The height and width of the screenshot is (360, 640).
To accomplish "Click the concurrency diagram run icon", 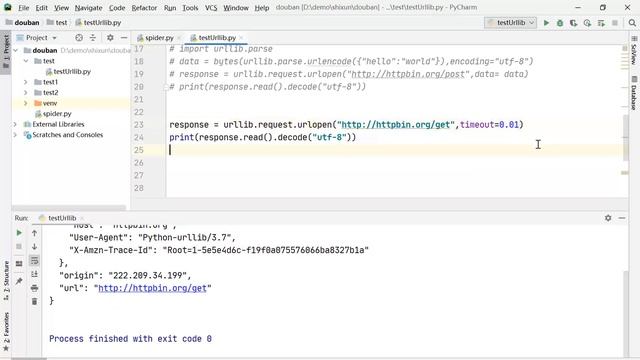I will tap(601, 23).
